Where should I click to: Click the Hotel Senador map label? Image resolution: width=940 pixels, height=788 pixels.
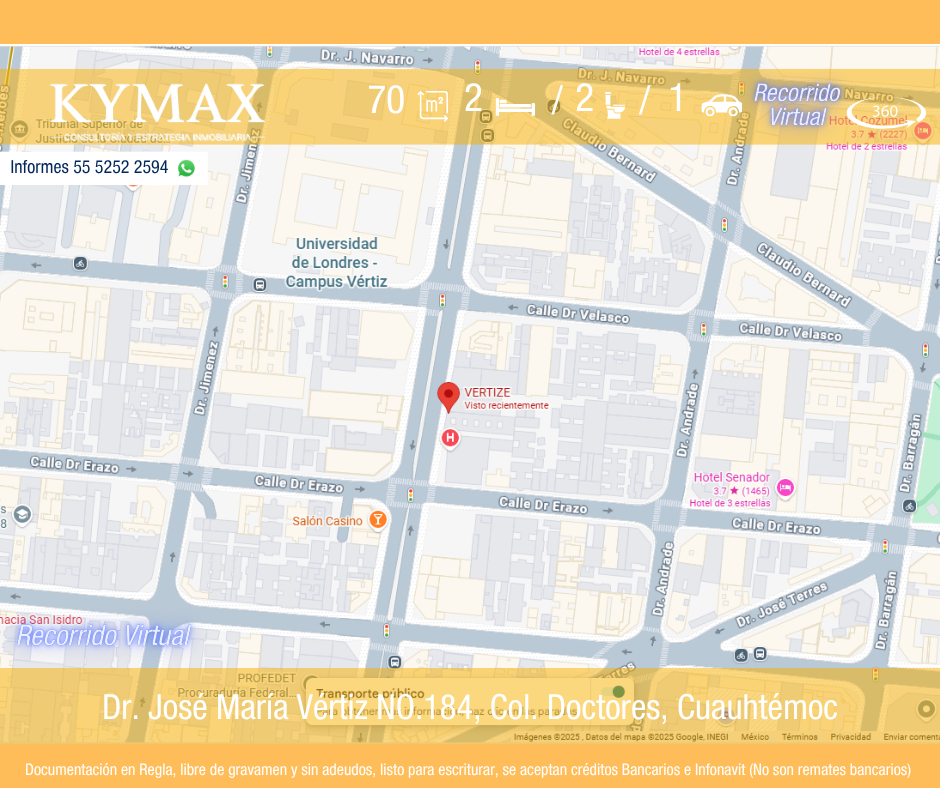point(732,477)
